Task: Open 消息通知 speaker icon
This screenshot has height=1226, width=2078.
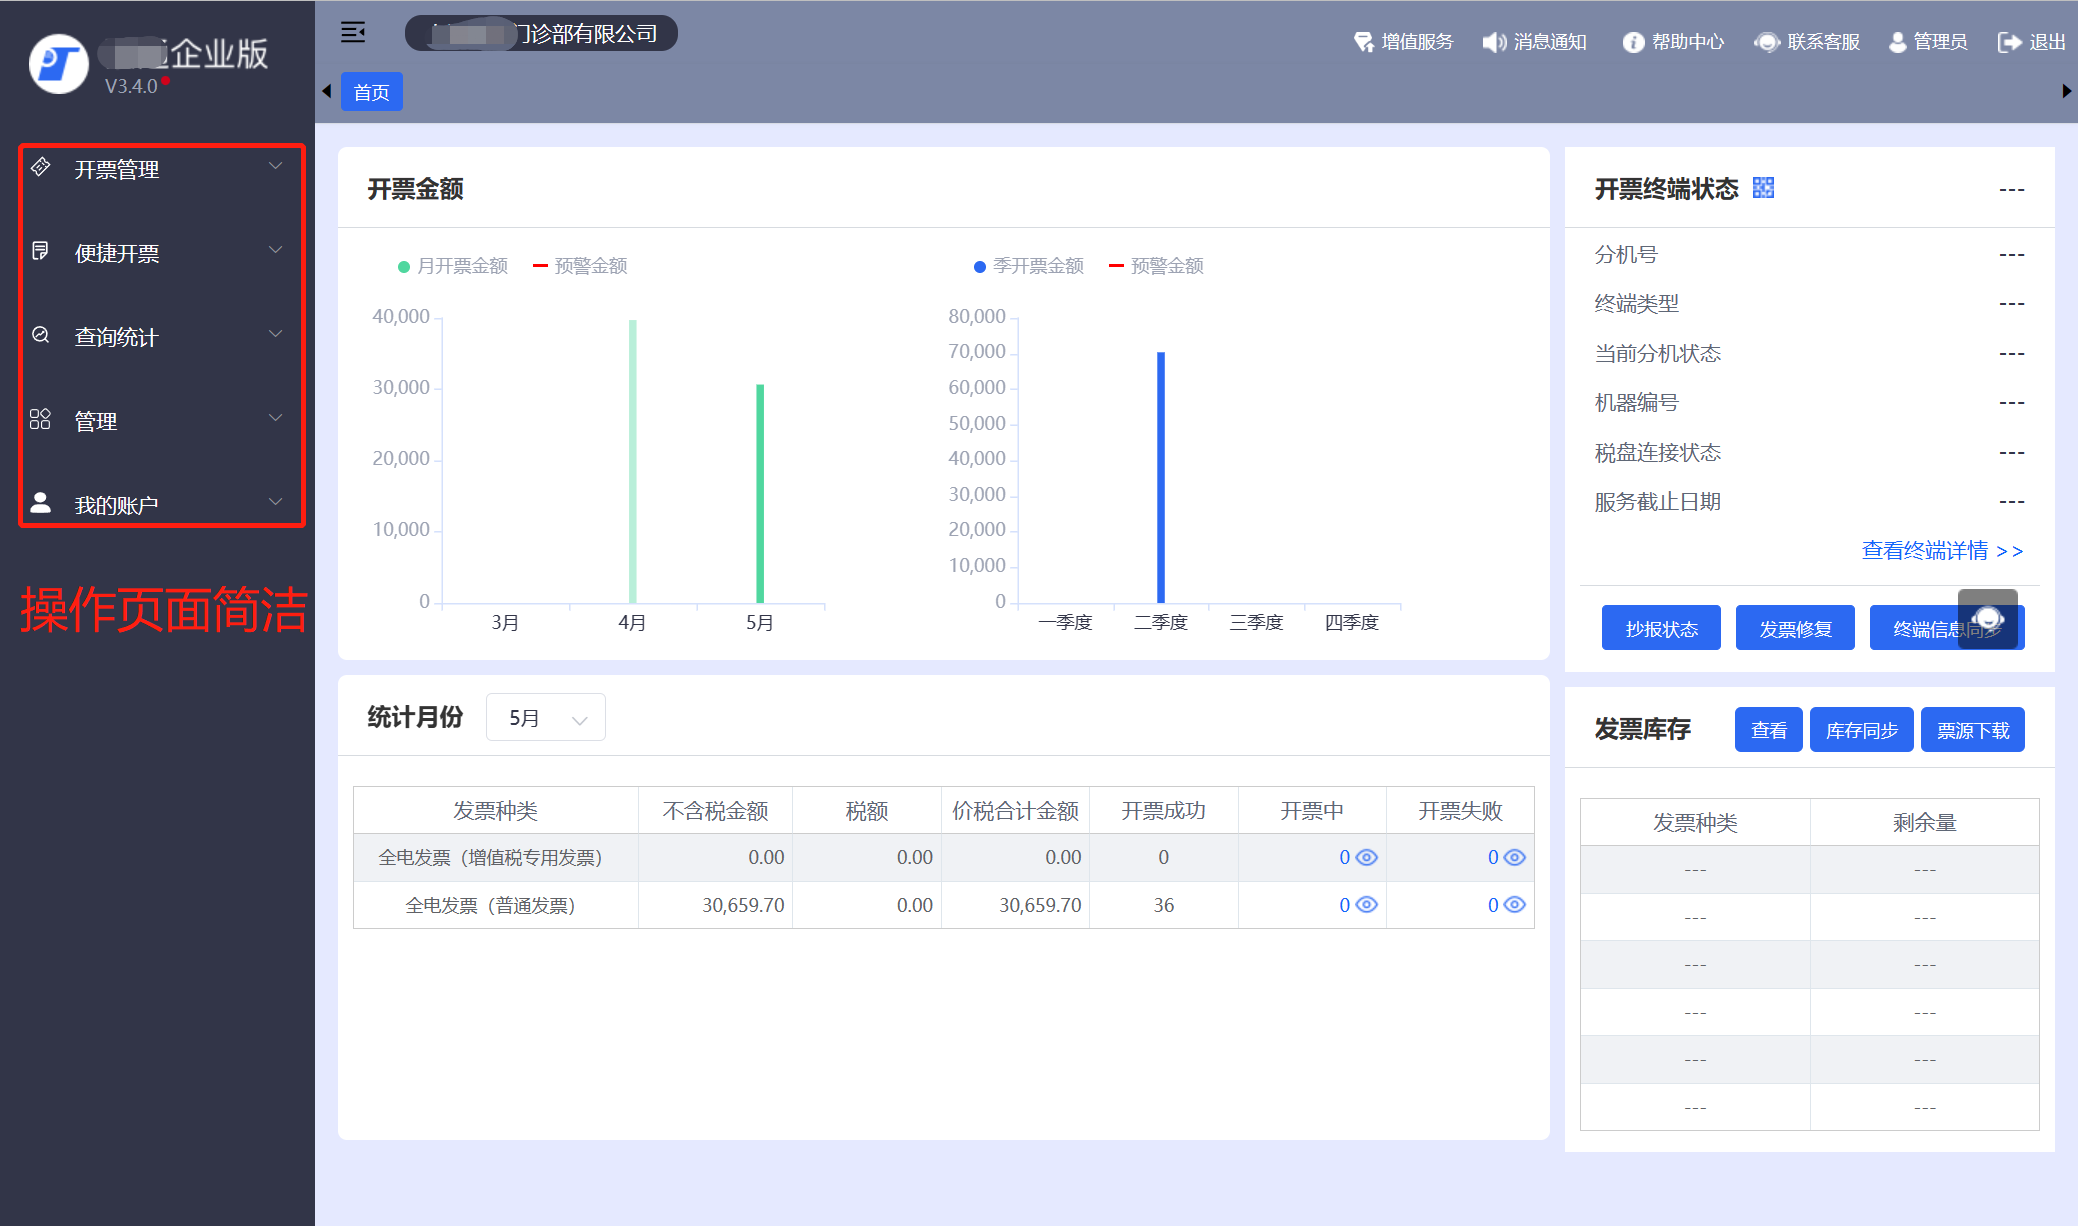Action: pyautogui.click(x=1494, y=42)
